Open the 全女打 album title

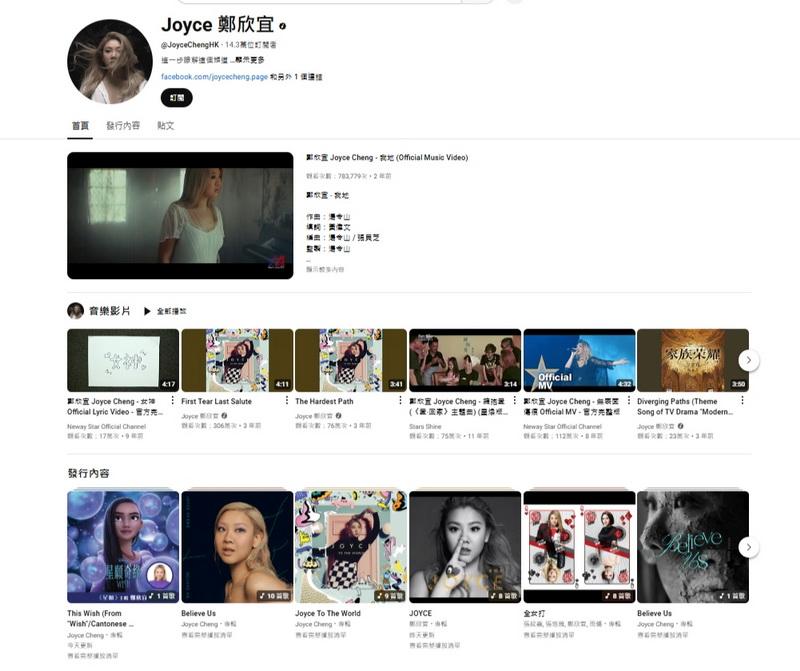click(534, 613)
